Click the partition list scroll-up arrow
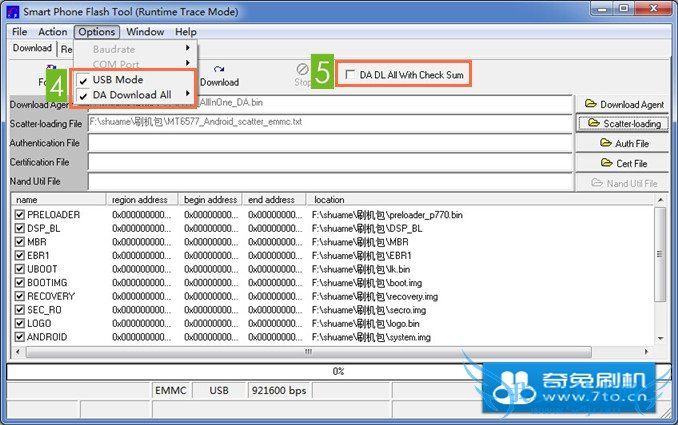Viewport: 678px width, 425px height. [x=660, y=200]
